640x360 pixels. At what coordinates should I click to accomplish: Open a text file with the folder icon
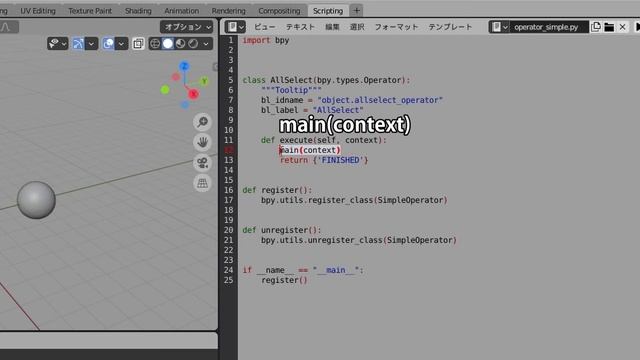point(609,27)
